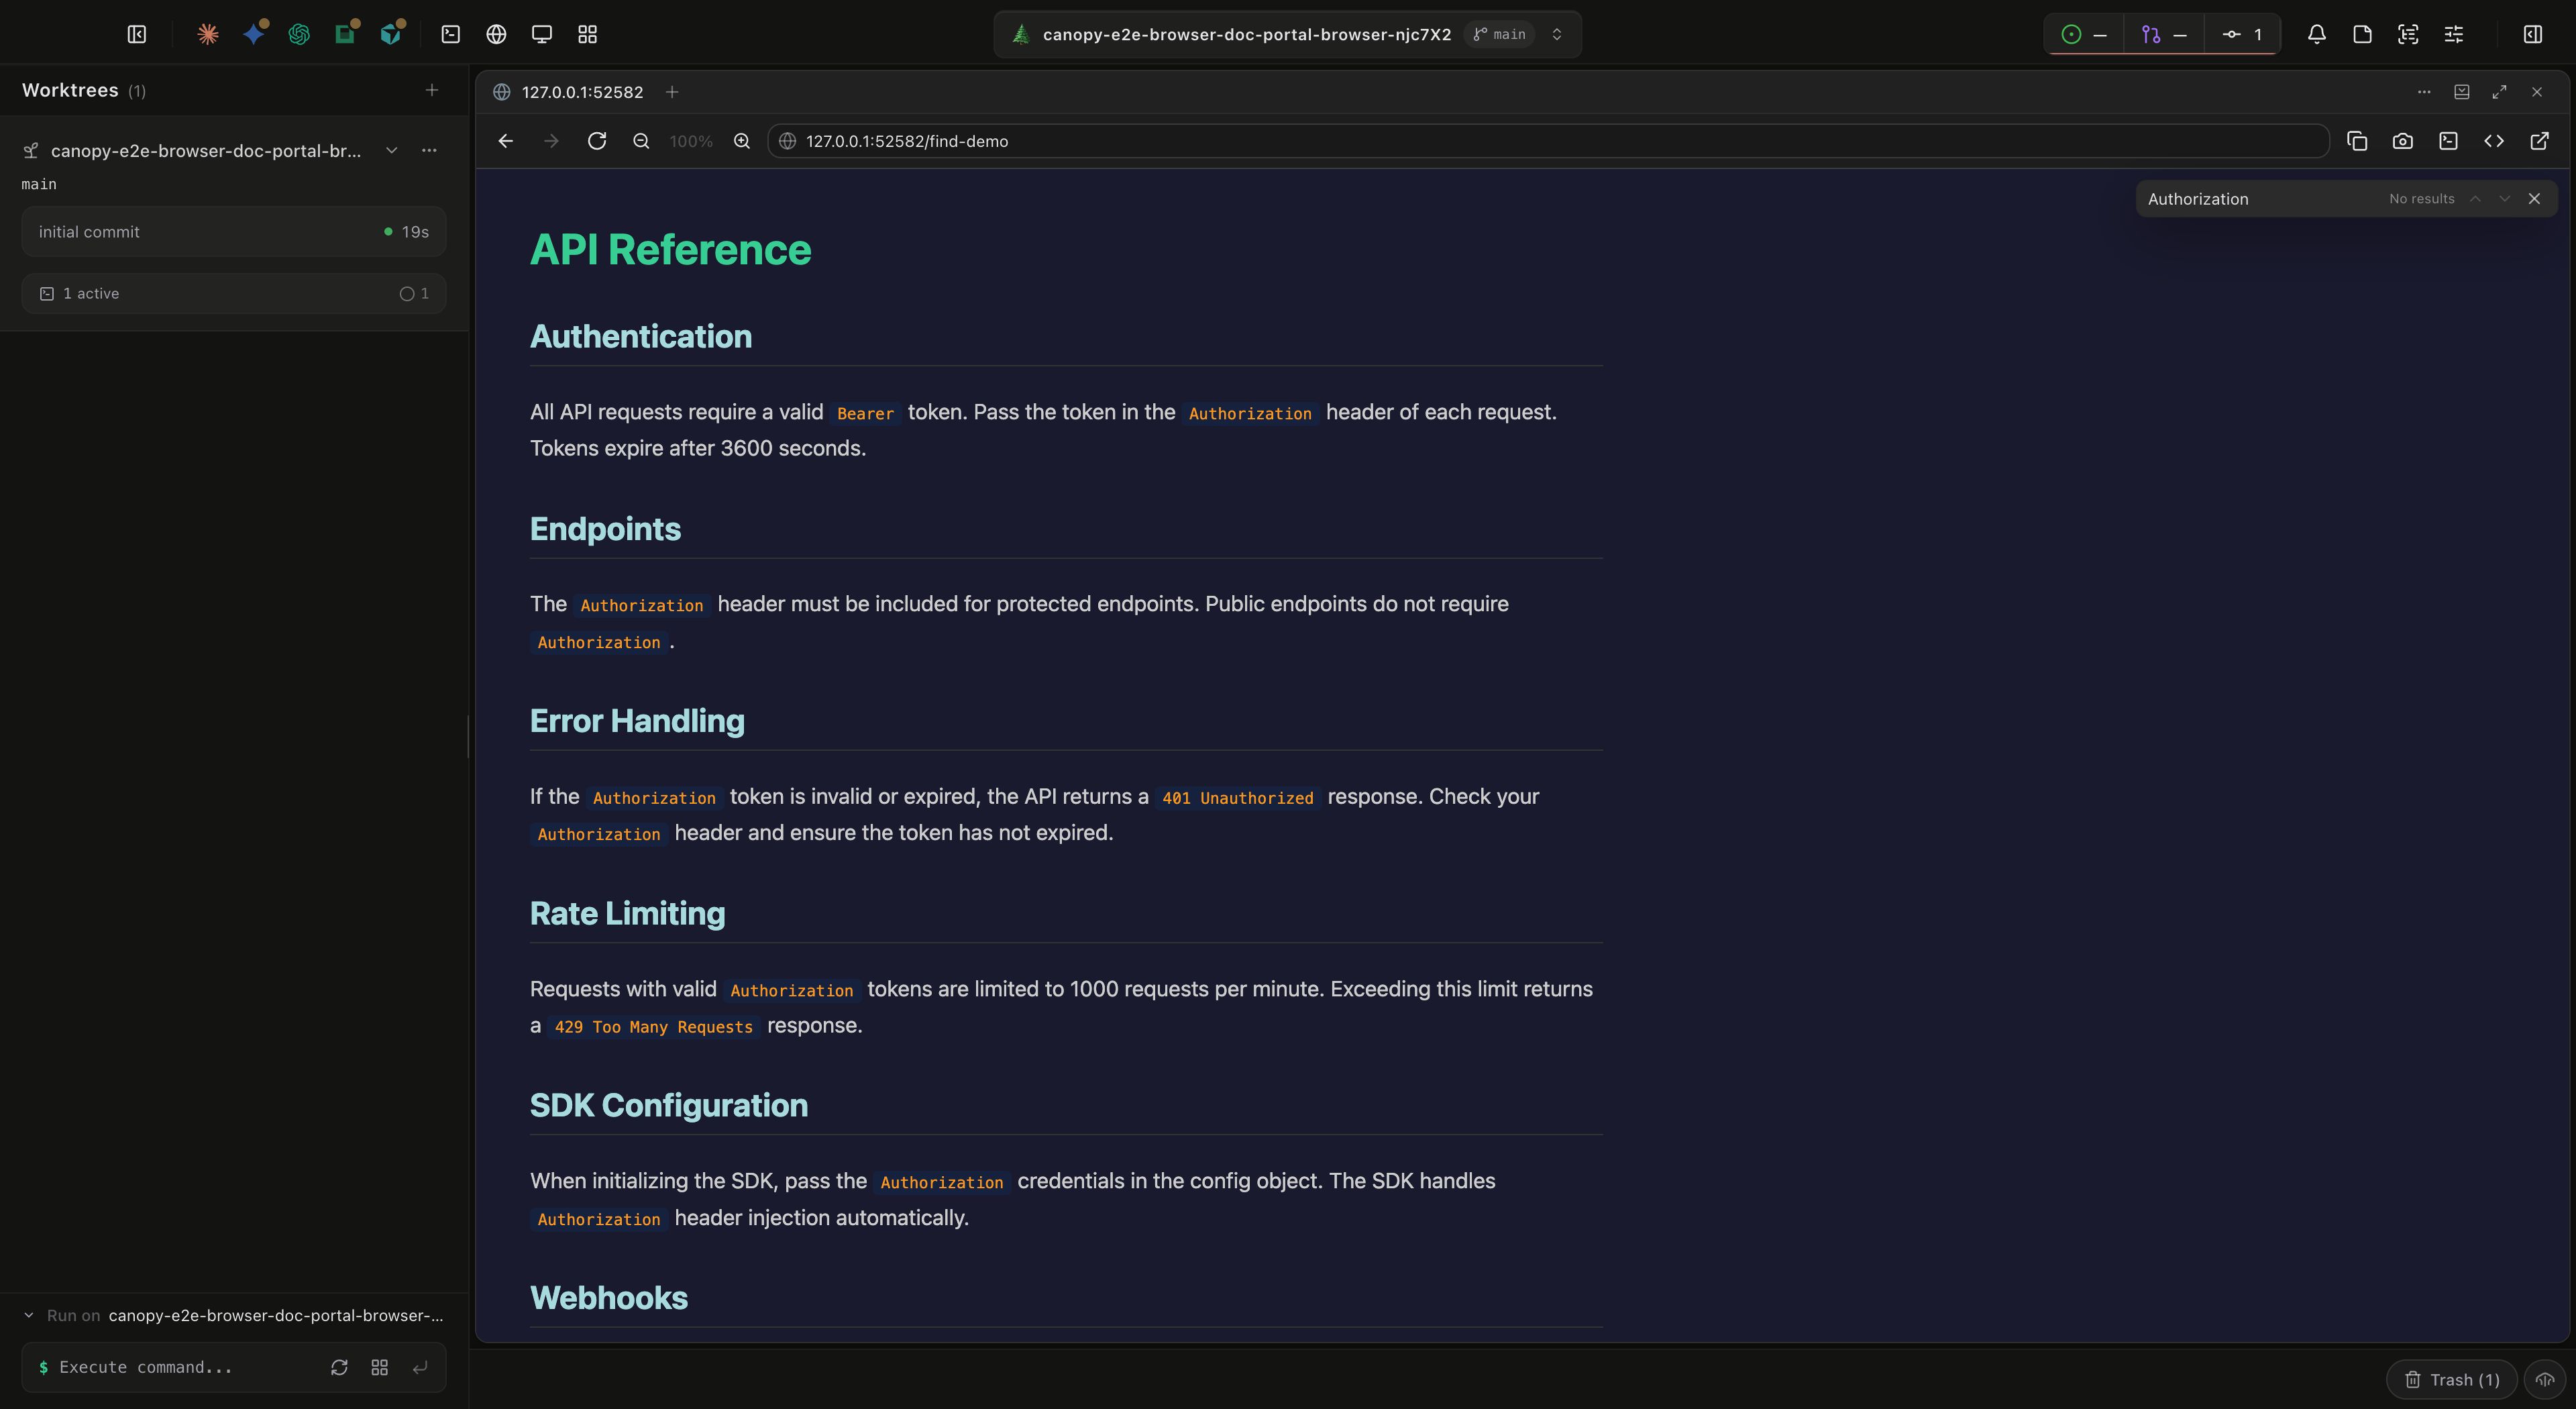Viewport: 2576px width, 1409px height.
Task: Open the settings sliders icon
Action: pyautogui.click(x=2454, y=34)
